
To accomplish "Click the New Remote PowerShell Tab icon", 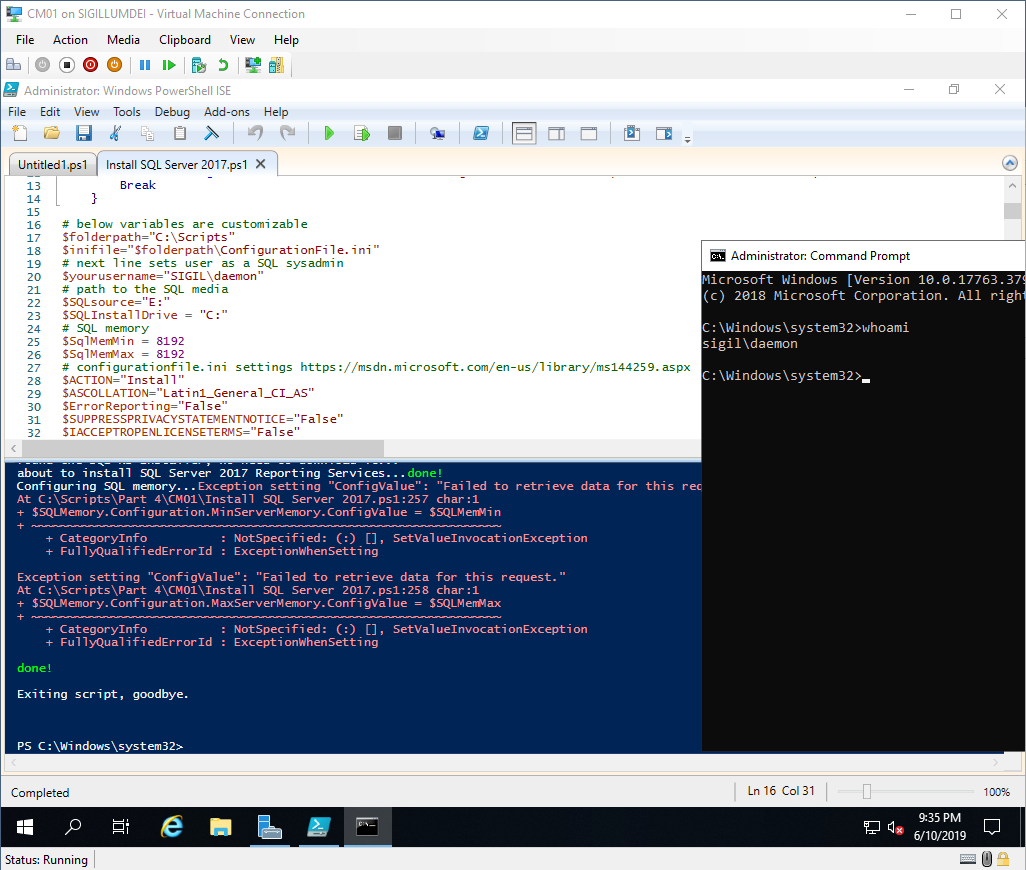I will pos(437,133).
